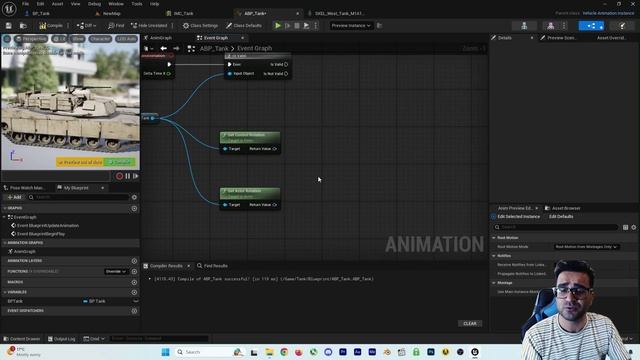Pause the preview viewport playback
The width and height of the screenshot is (640, 360).
coord(128,176)
